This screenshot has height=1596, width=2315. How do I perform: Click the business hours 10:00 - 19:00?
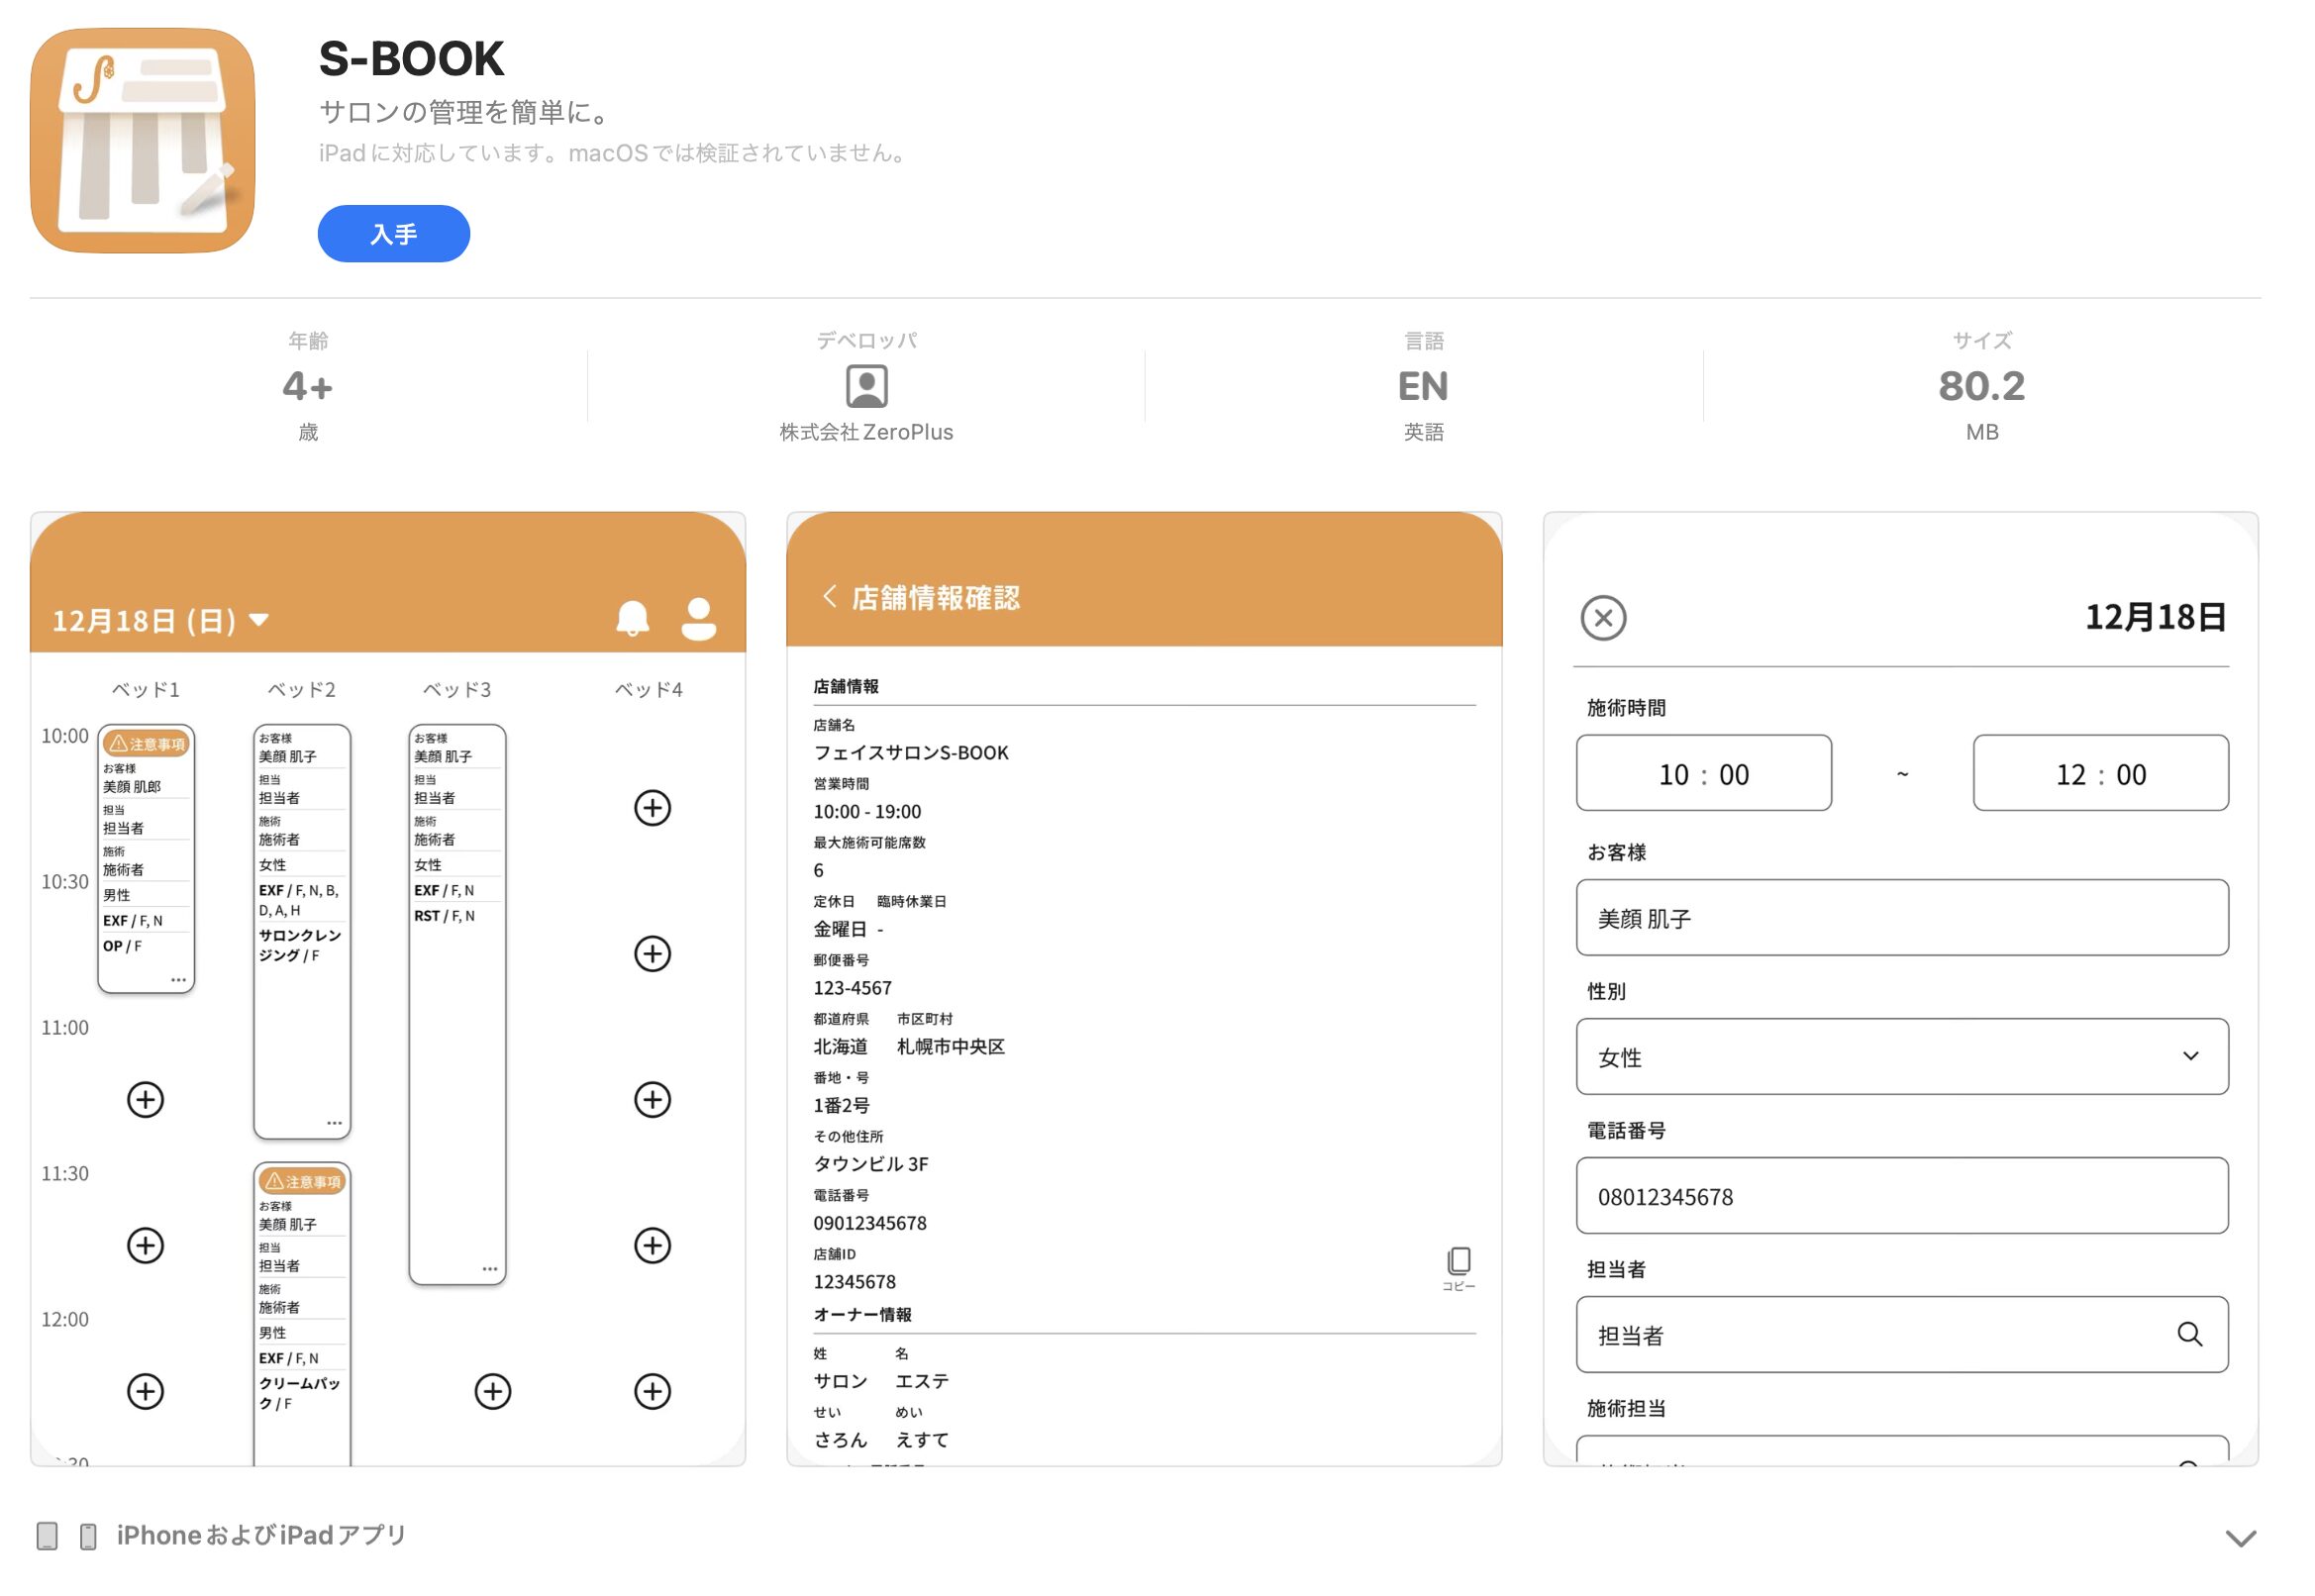coord(867,811)
